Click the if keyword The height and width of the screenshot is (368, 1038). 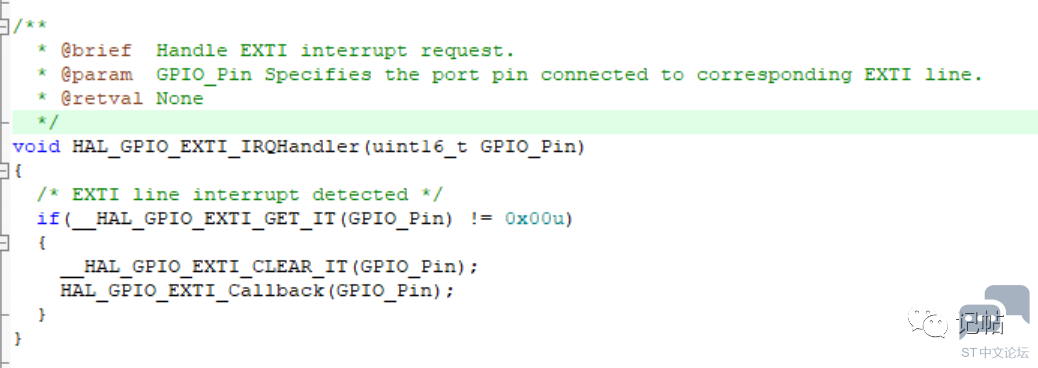[48, 218]
